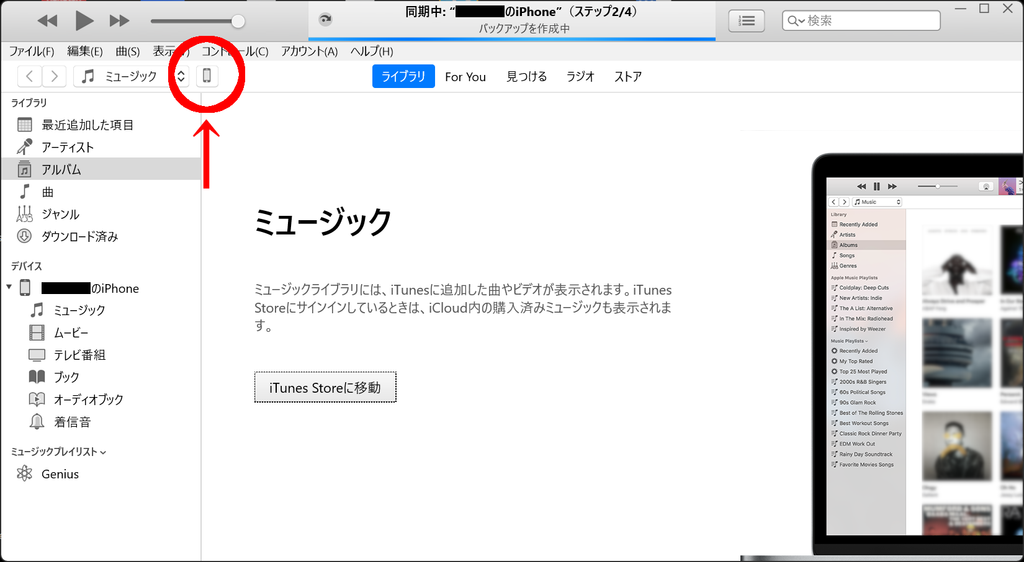
Task: Collapse the iPhone device tree triangle
Action: pyautogui.click(x=8, y=287)
